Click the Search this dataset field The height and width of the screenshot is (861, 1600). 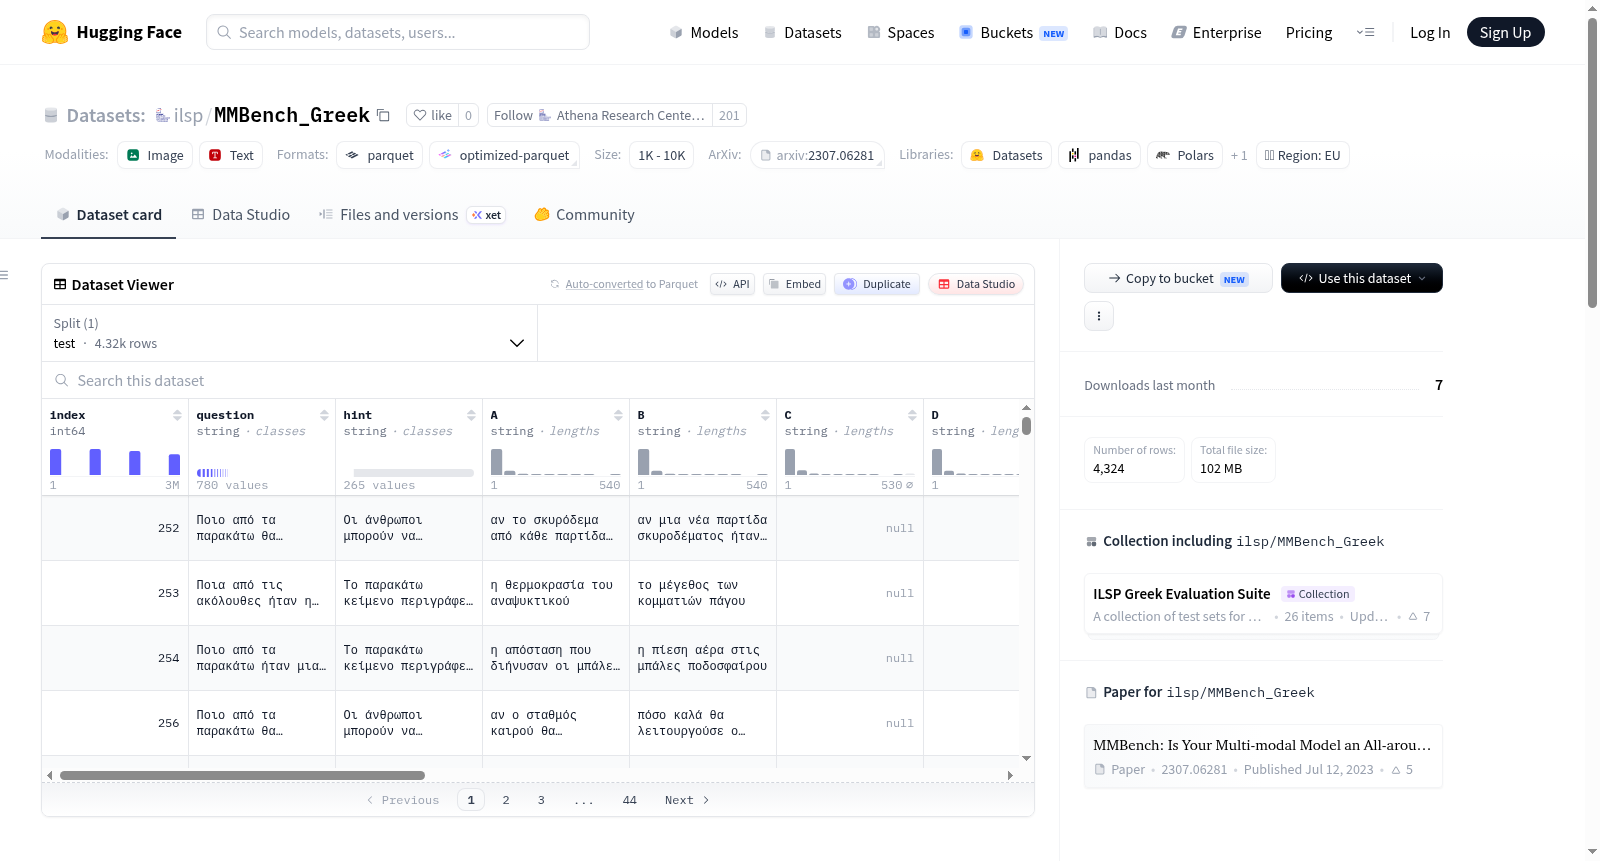538,380
